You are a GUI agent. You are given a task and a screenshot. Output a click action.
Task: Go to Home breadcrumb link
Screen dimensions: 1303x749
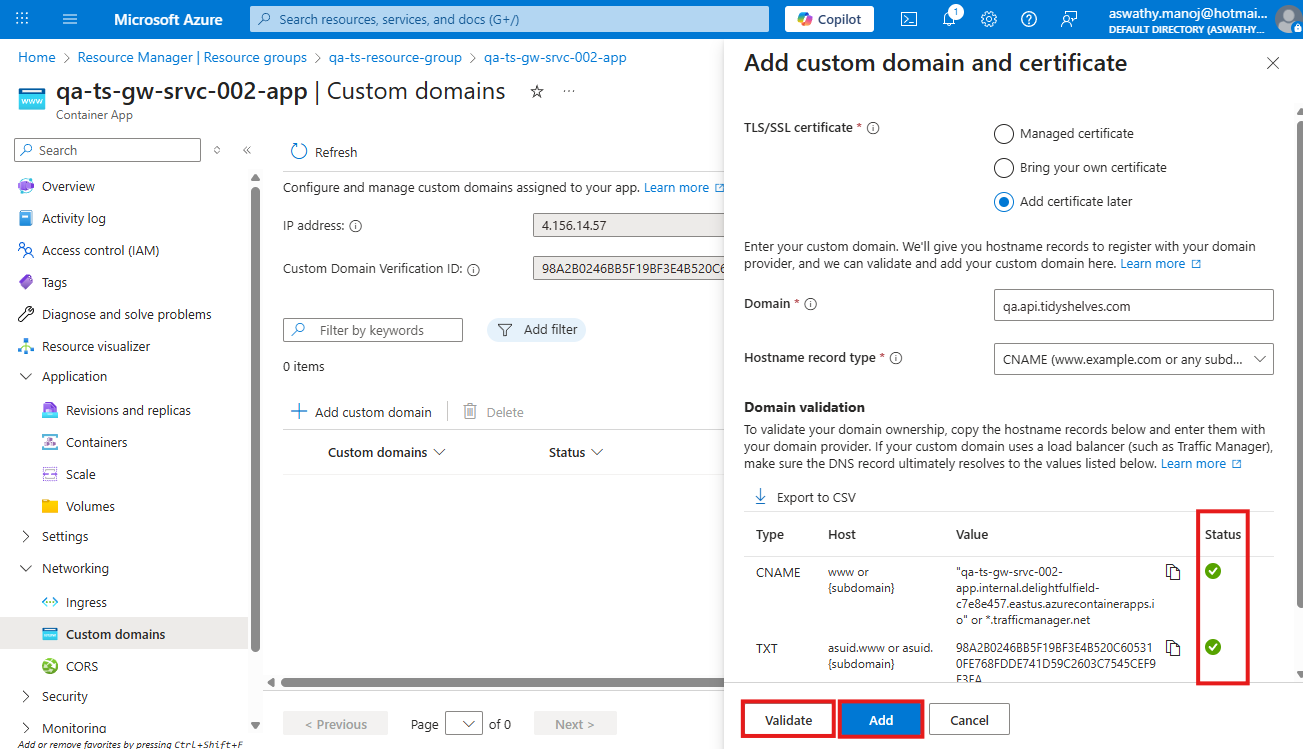[x=37, y=57]
